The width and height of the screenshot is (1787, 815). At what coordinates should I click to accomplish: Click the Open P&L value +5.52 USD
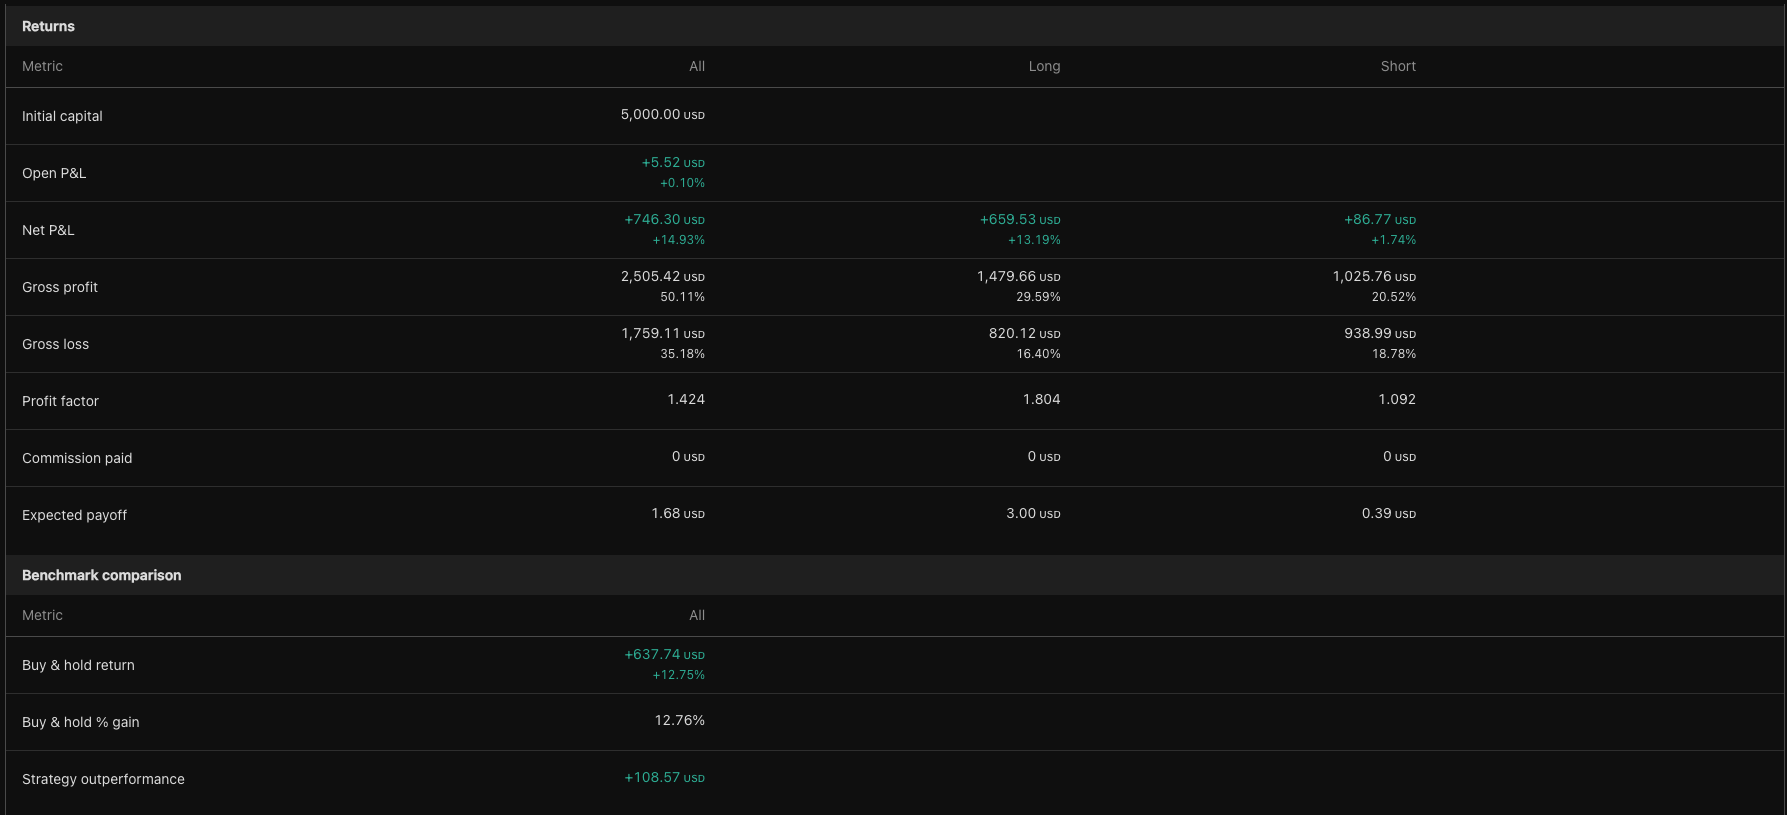tap(672, 162)
